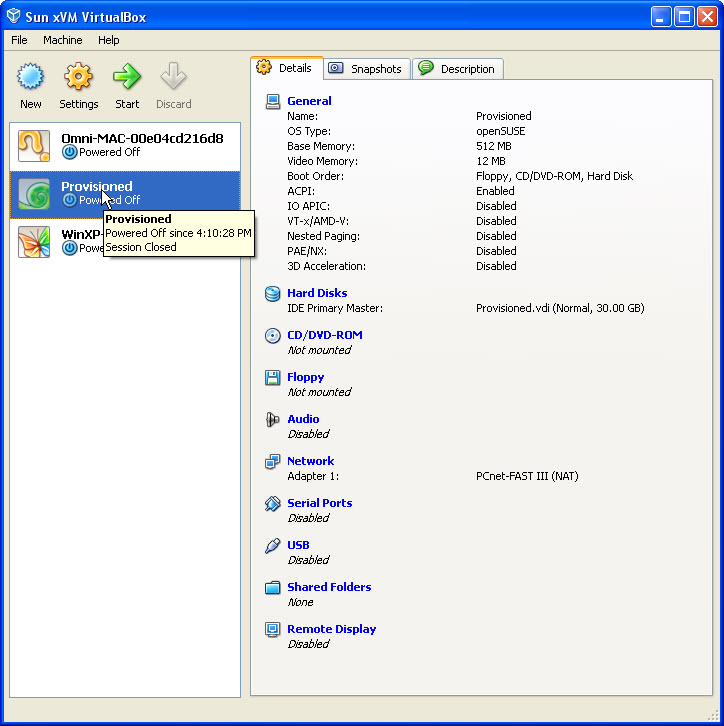The height and width of the screenshot is (726, 724).
Task: Open the Serial Ports settings link
Action: [x=319, y=503]
